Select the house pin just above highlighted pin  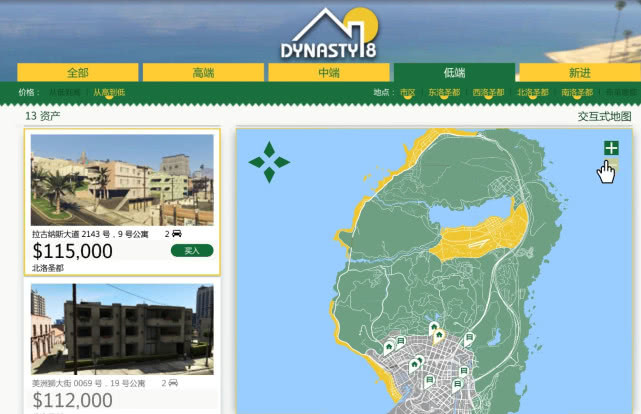433,328
